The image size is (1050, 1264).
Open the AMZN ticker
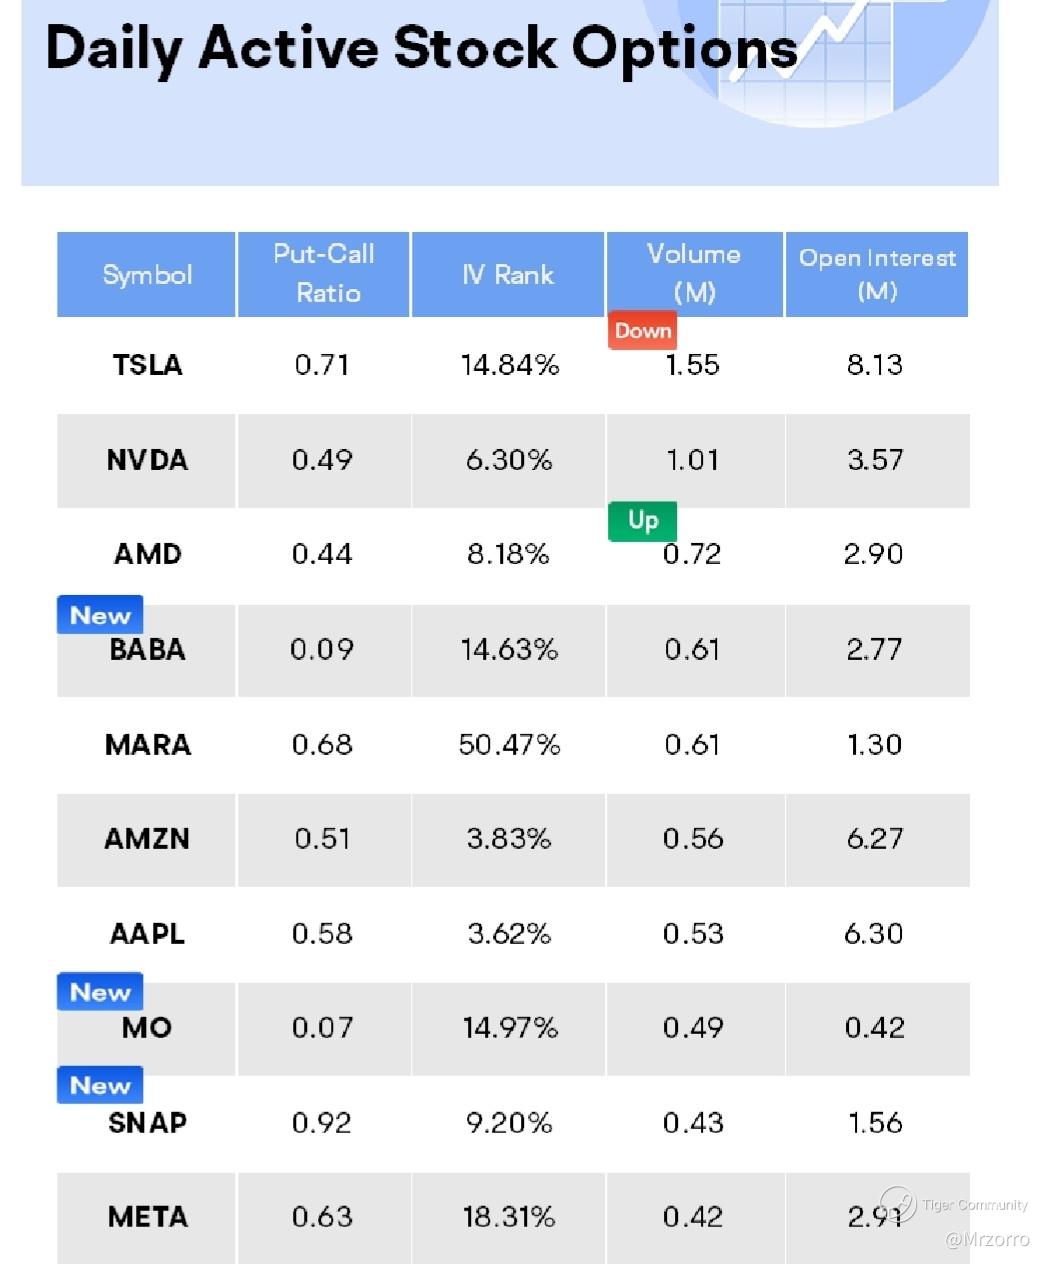pyautogui.click(x=147, y=839)
